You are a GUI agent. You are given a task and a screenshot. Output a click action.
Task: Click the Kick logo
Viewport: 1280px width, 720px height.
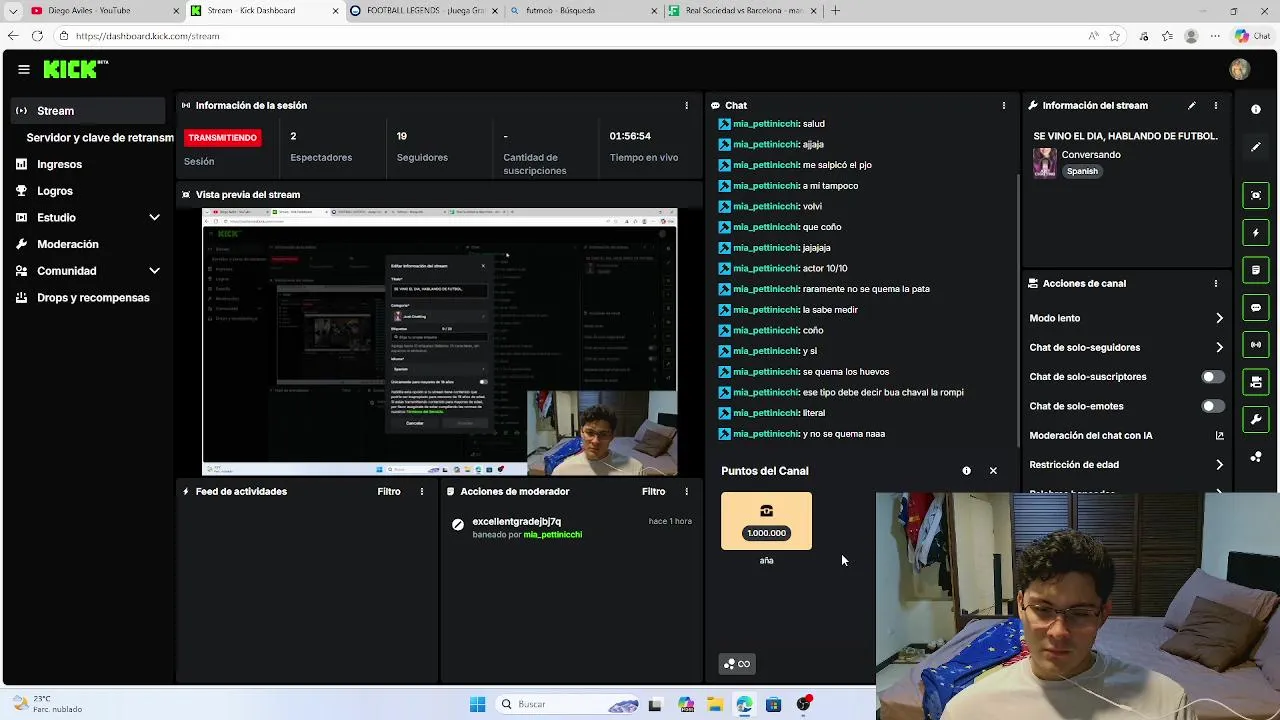coord(75,69)
